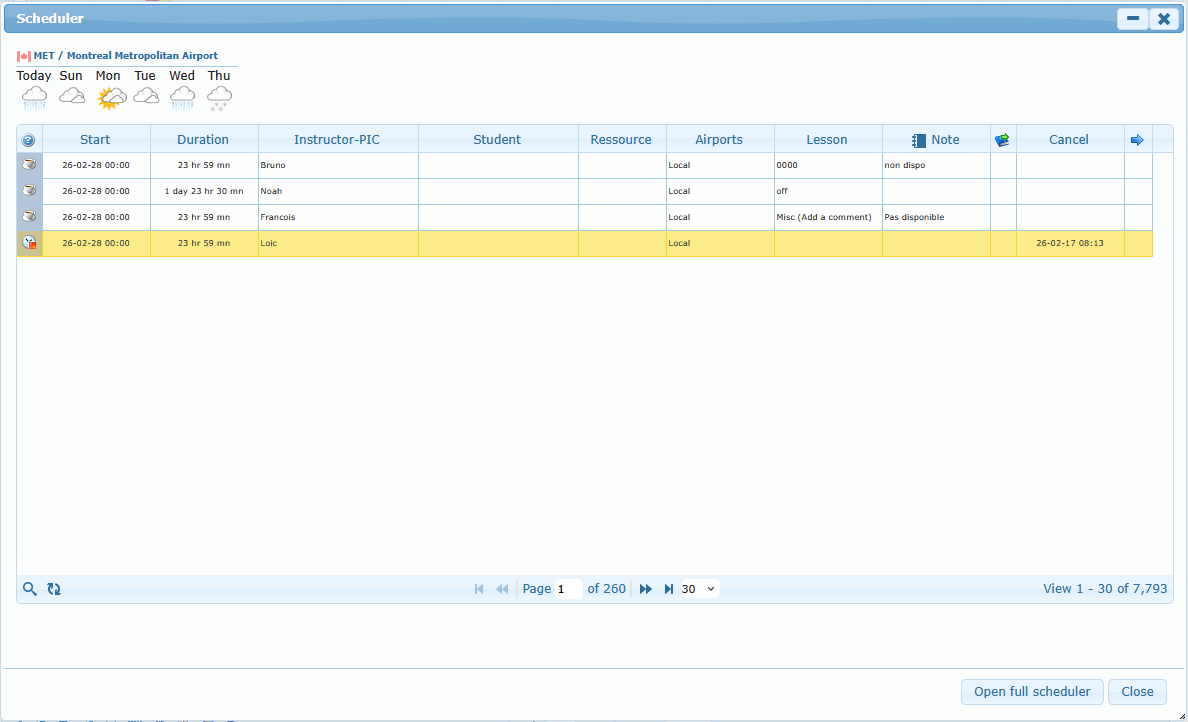Viewport: 1188px width, 722px height.
Task: Click the blue arrow column header icon
Action: pyautogui.click(x=1137, y=140)
